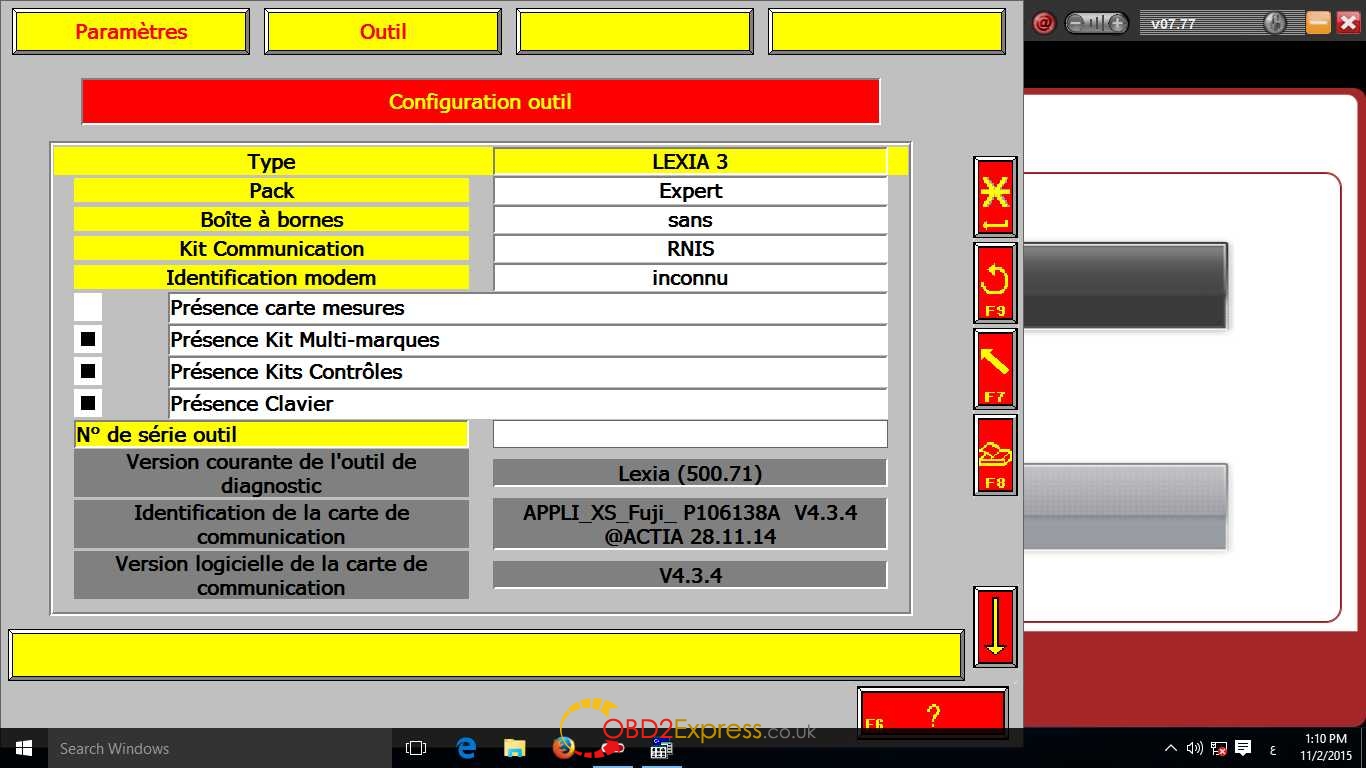The height and width of the screenshot is (768, 1366).
Task: Uncheck the Présence Kits Contrôles checkbox
Action: click(88, 372)
